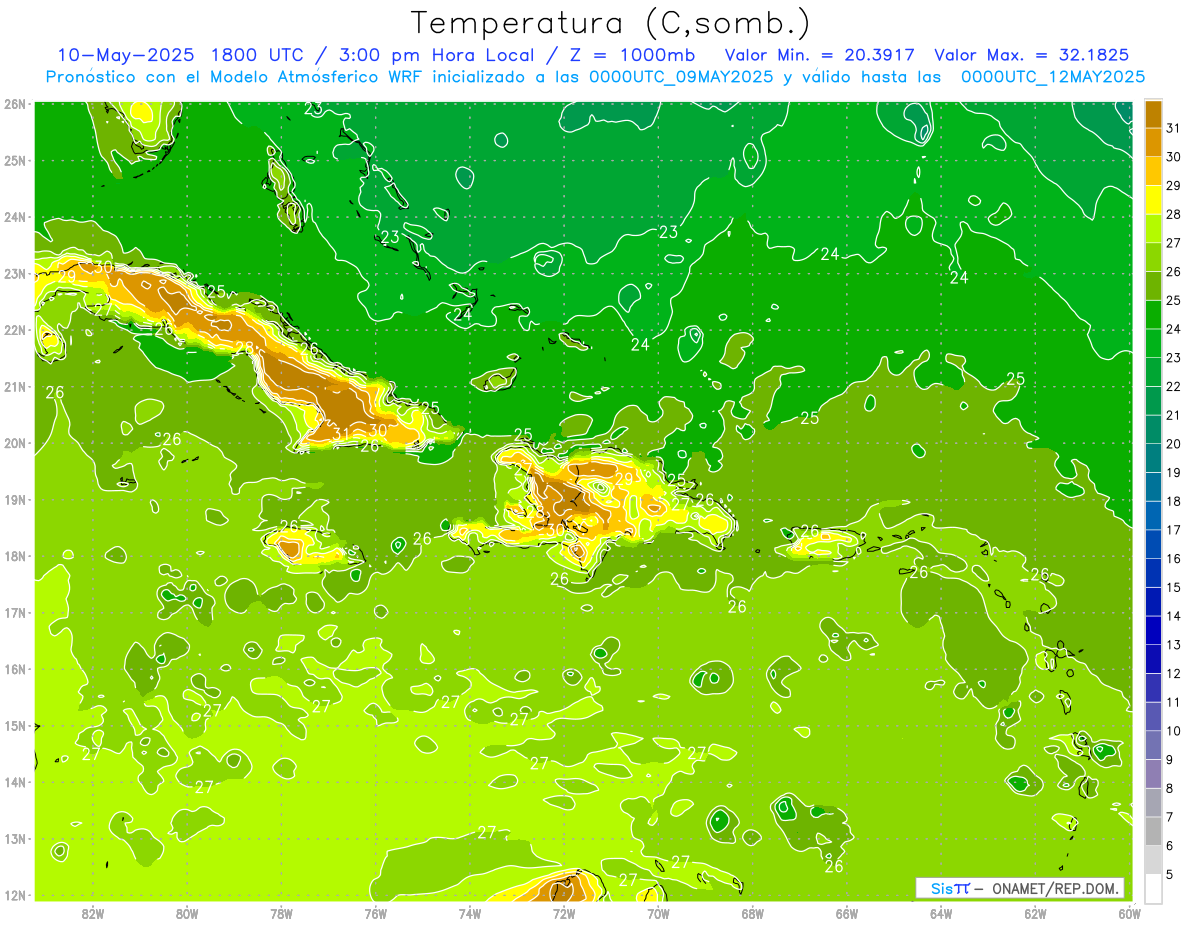
Task: Click the 15N latitude axis label
Action: click(14, 725)
